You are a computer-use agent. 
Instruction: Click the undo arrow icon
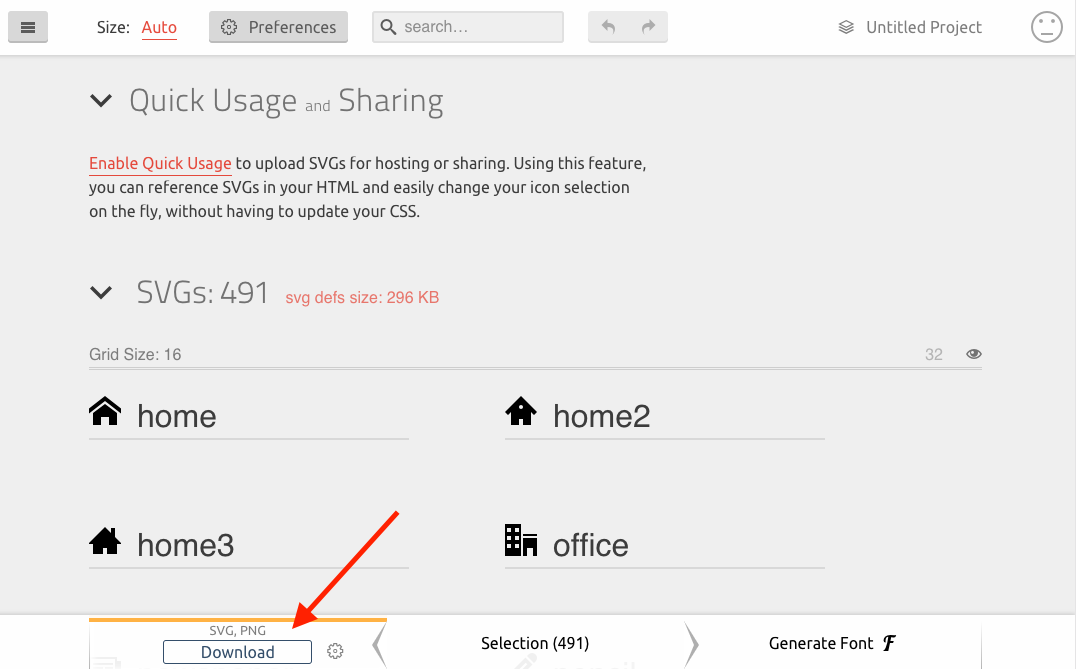[x=608, y=27]
